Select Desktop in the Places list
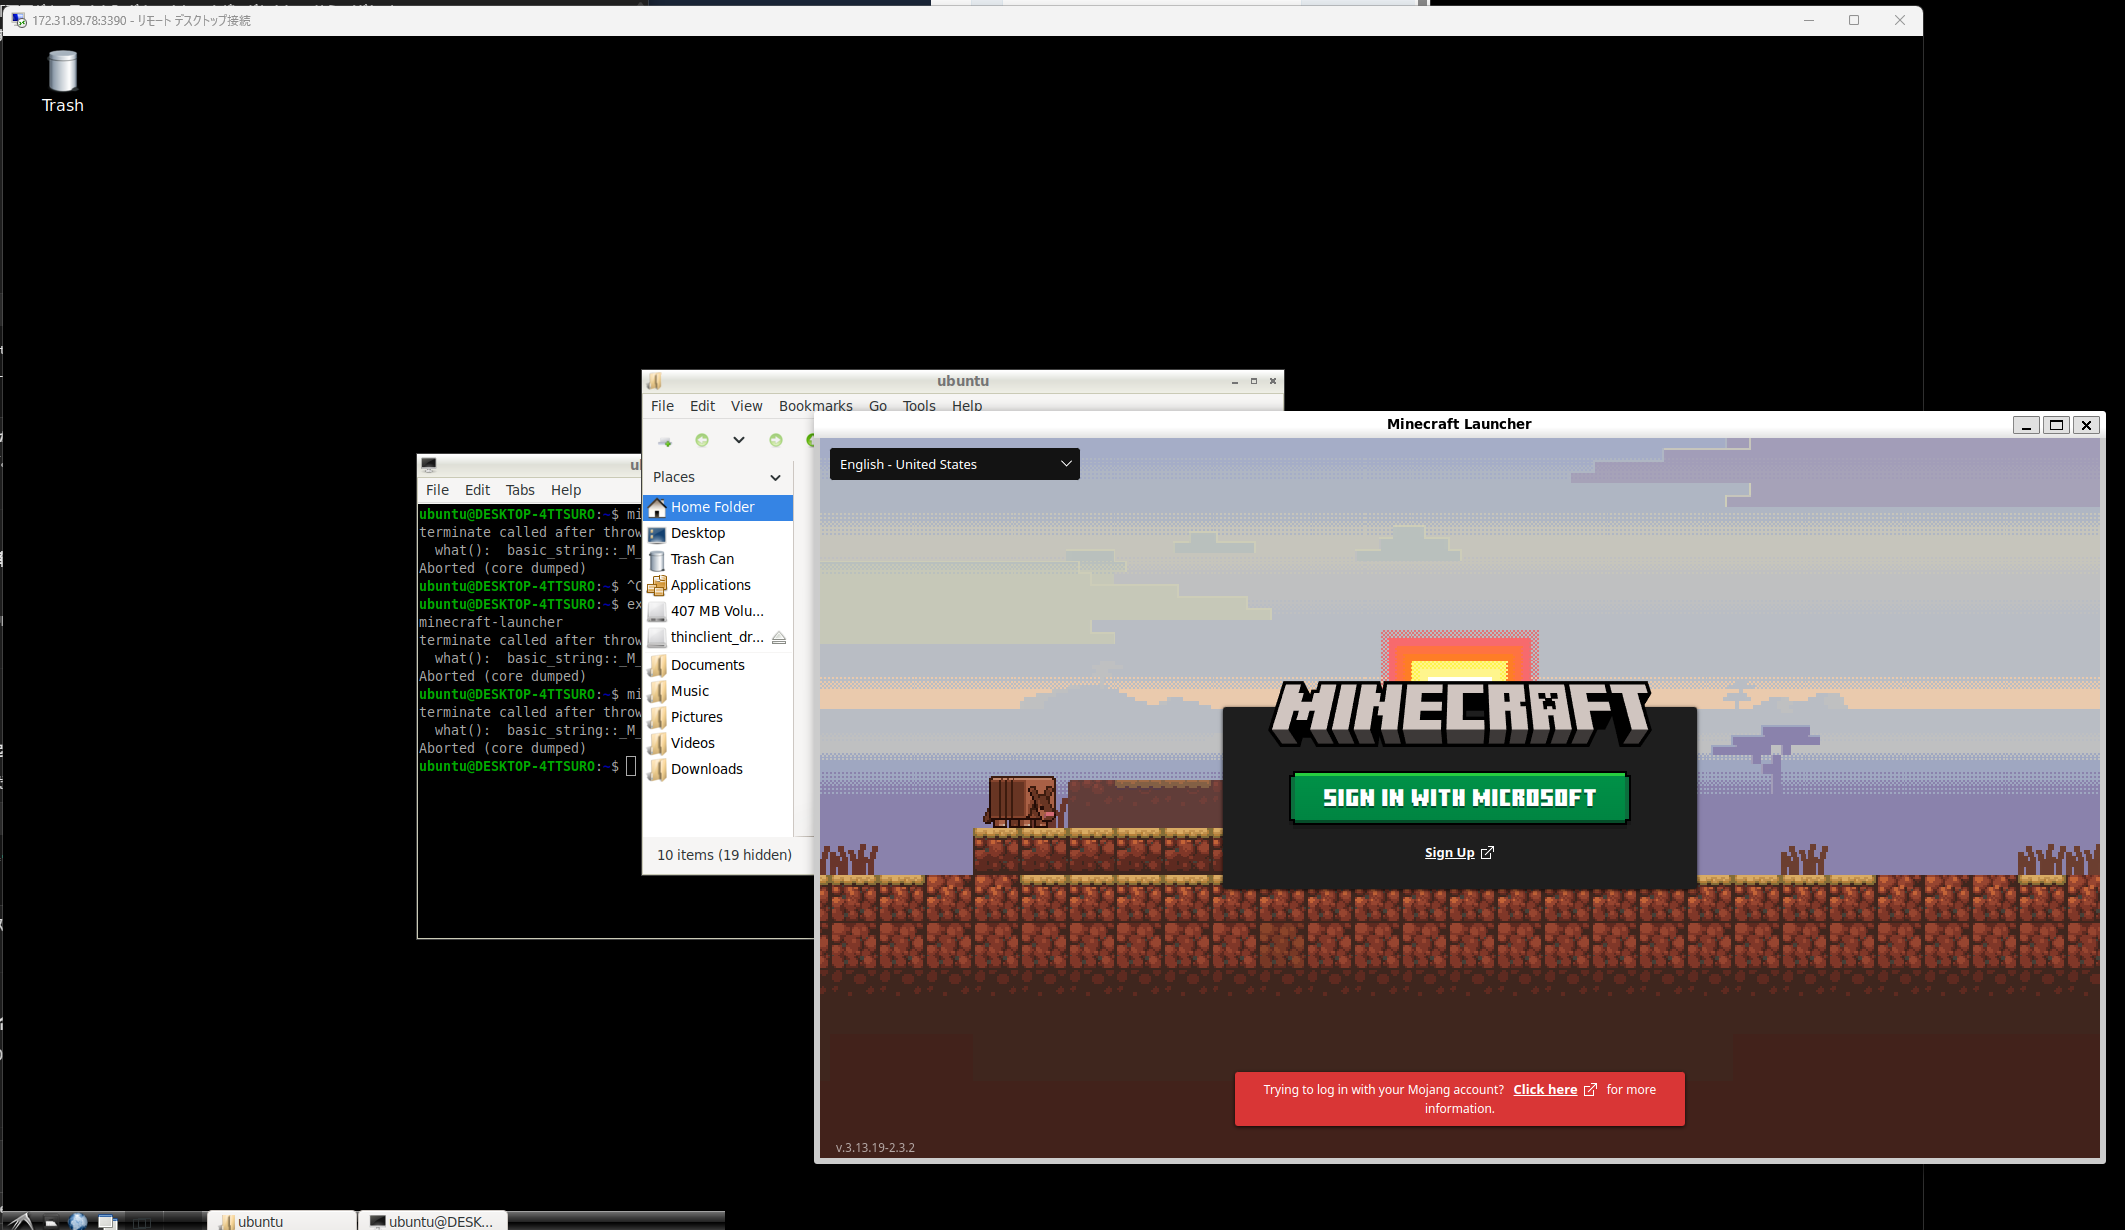 [x=719, y=533]
